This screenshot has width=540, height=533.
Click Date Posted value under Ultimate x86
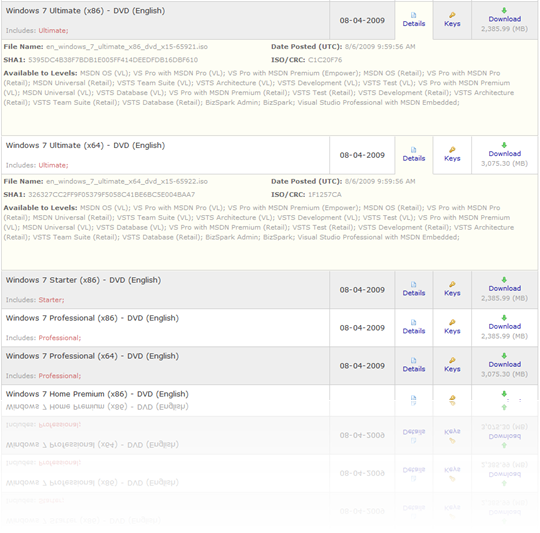[x=380, y=46]
